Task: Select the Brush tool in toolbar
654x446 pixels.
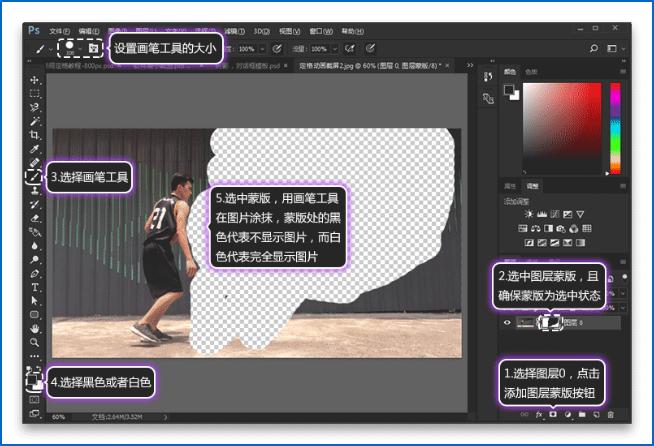Action: pos(35,176)
